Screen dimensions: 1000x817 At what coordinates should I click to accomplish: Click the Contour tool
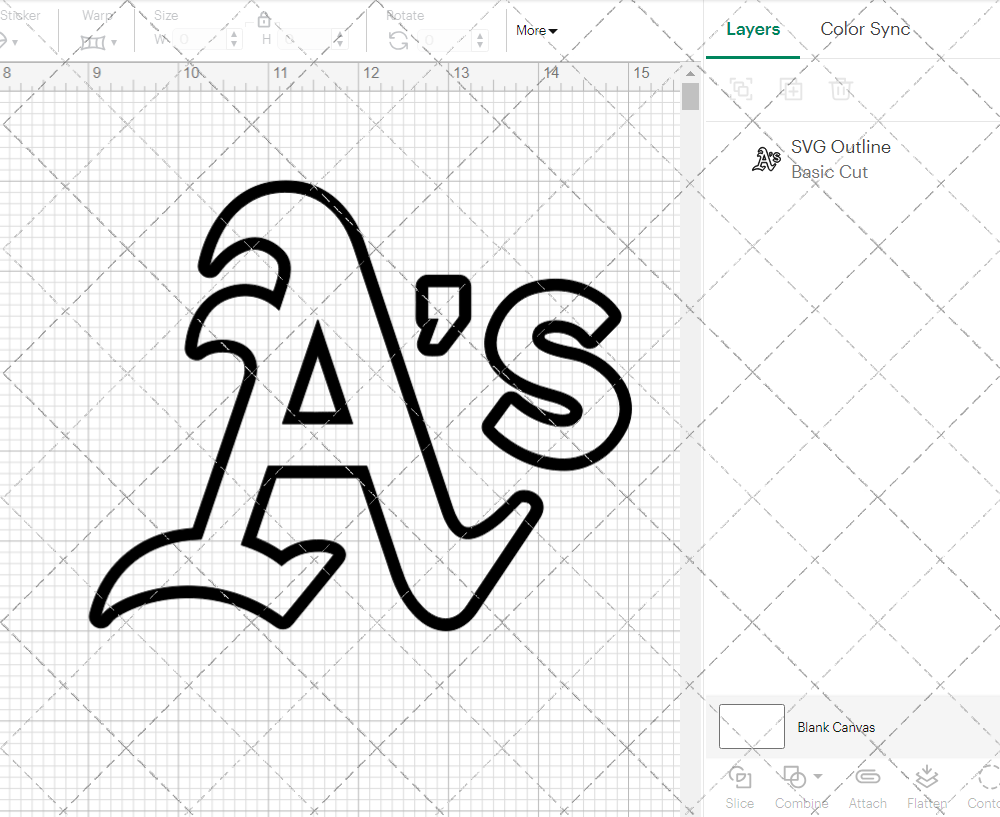tap(983, 788)
